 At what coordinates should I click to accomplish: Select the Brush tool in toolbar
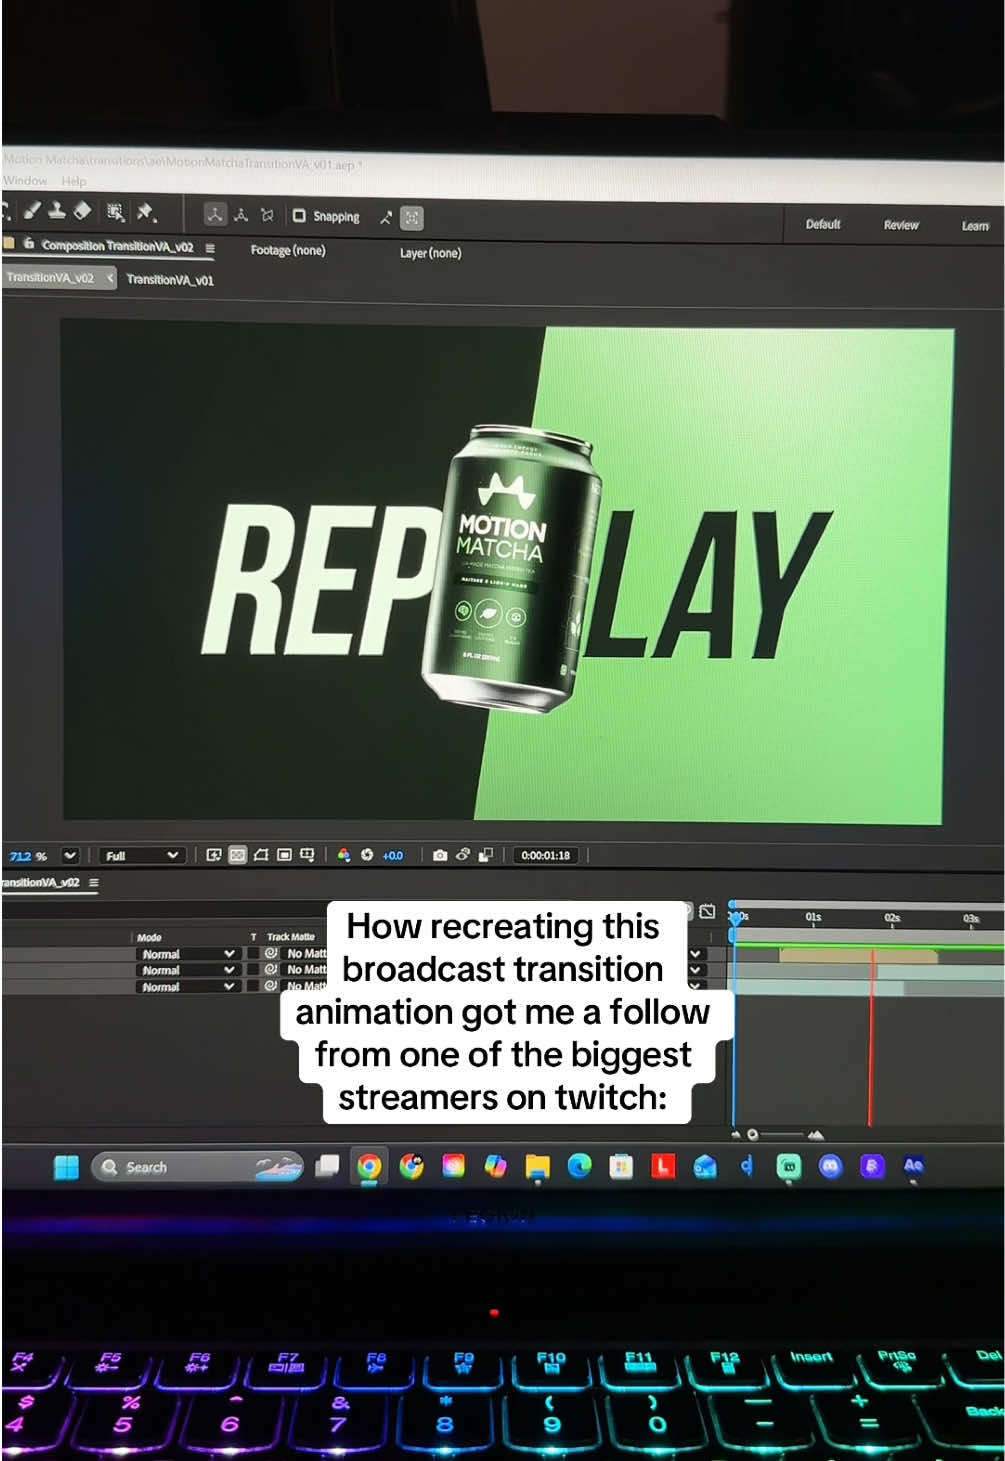point(33,210)
